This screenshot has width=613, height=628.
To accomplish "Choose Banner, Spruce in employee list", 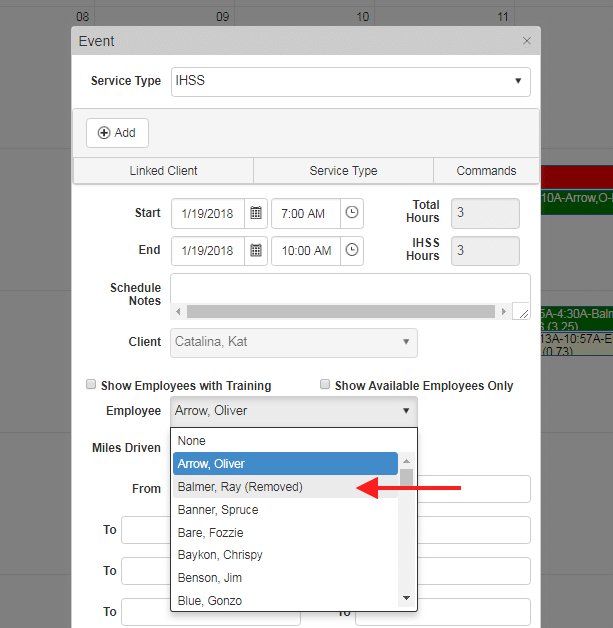I will 217,510.
